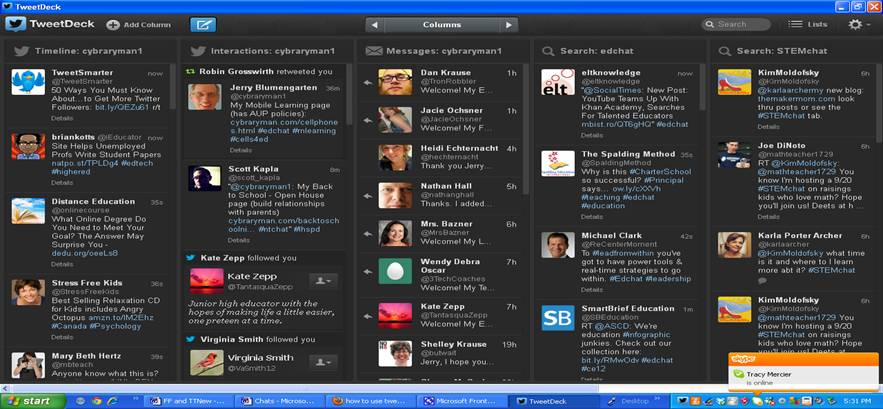The image size is (883, 409).
Task: Open the compose new tweet button
Action: click(203, 25)
